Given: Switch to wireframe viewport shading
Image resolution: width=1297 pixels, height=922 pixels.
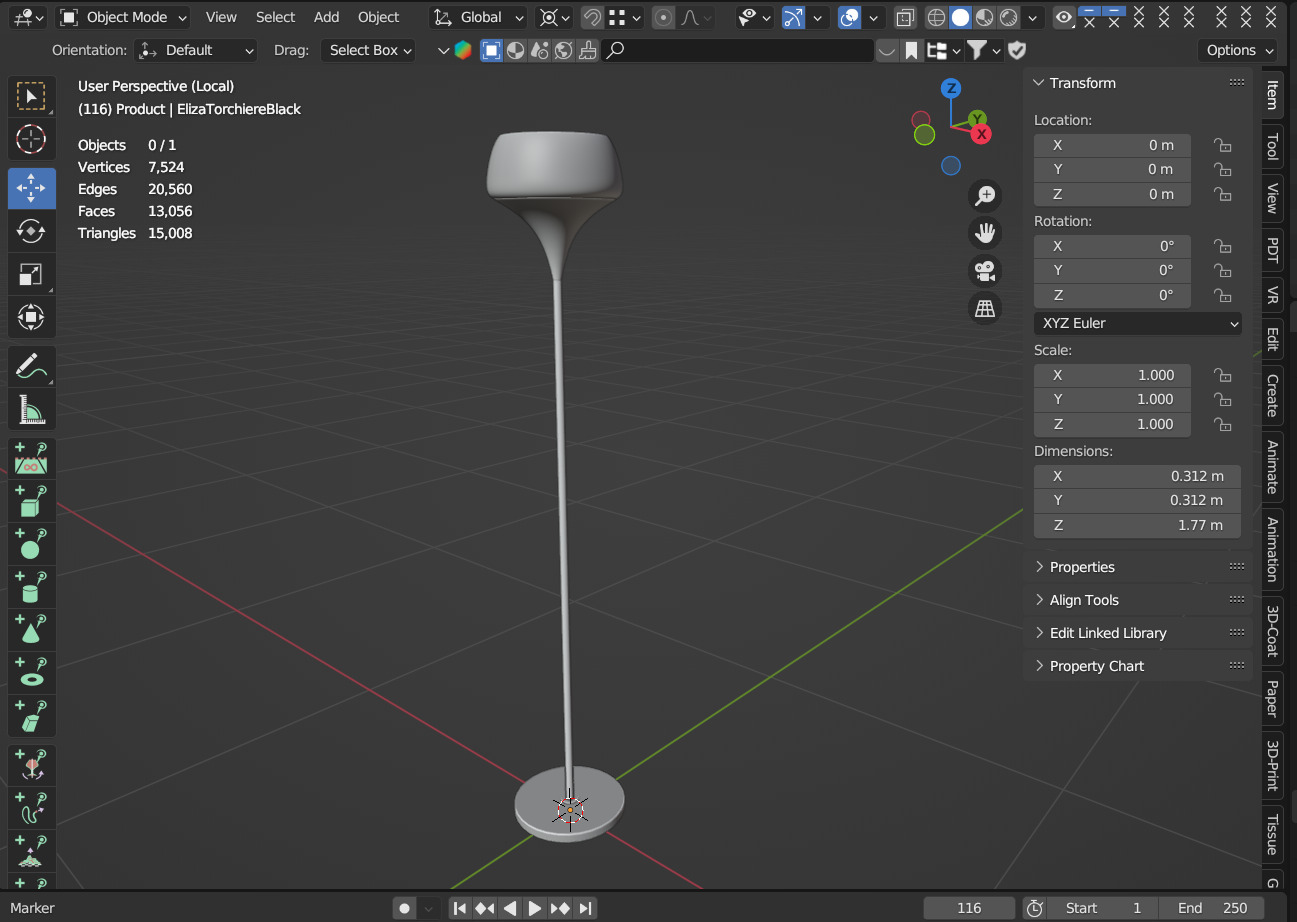Looking at the screenshot, I should click(936, 17).
